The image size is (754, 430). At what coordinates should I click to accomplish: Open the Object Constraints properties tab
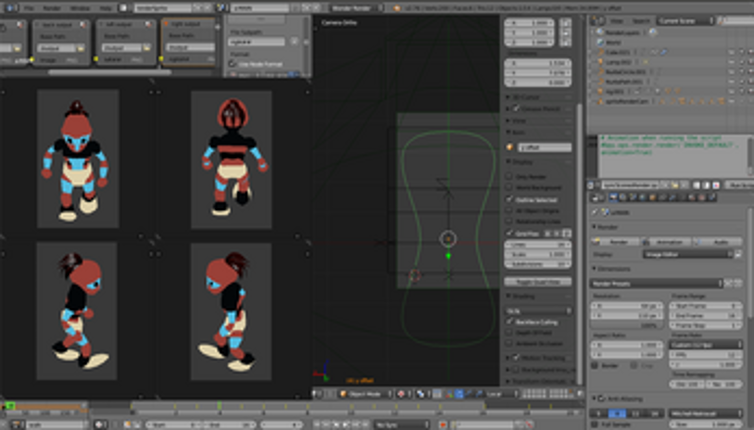click(663, 198)
